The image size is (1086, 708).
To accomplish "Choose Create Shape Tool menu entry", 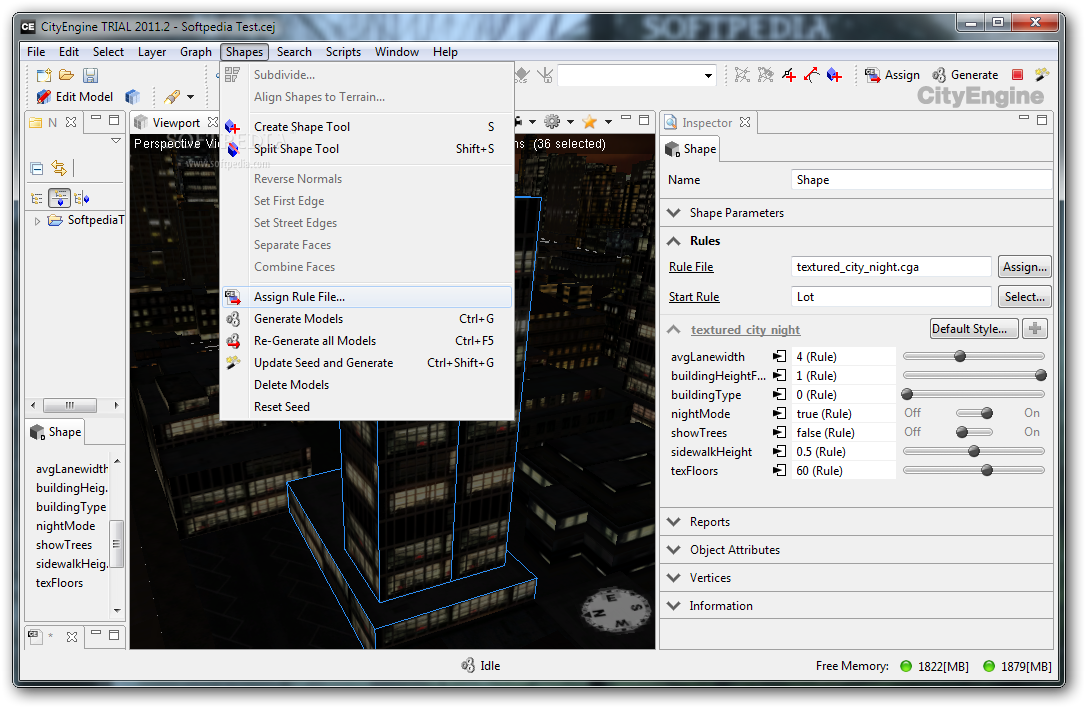I will coord(367,127).
